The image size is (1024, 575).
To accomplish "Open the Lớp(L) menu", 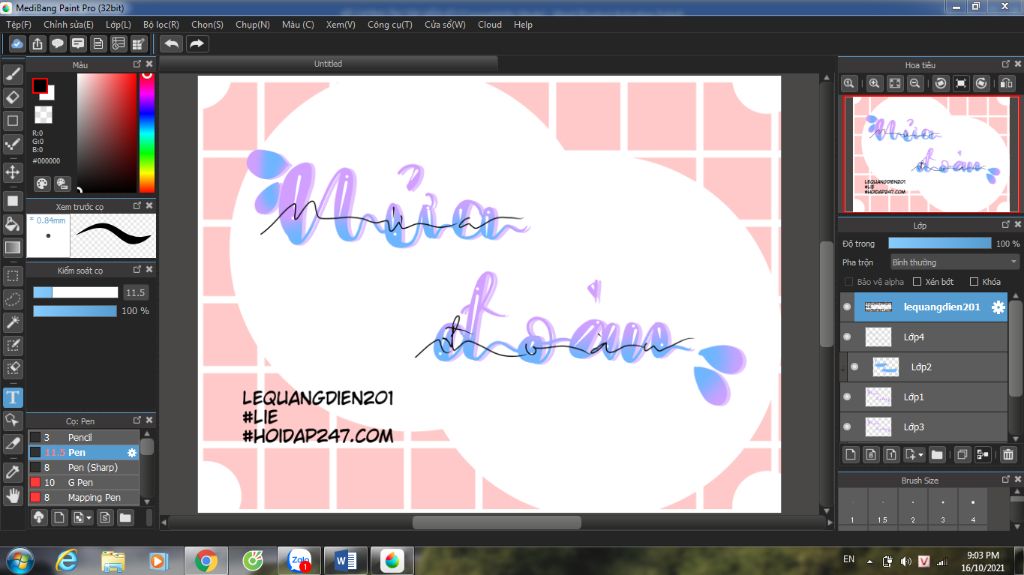I will 118,24.
